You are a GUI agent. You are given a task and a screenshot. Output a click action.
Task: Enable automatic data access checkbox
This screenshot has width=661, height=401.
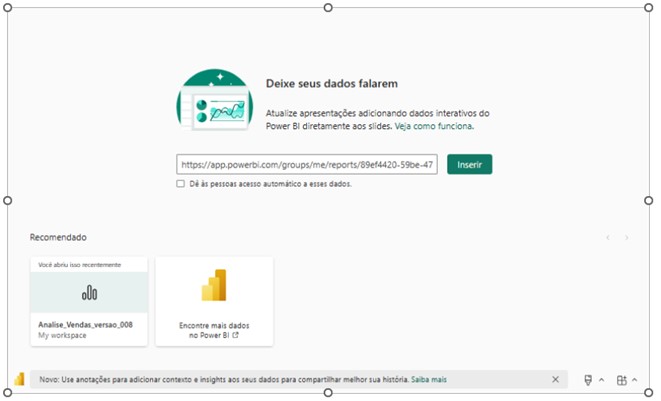180,184
